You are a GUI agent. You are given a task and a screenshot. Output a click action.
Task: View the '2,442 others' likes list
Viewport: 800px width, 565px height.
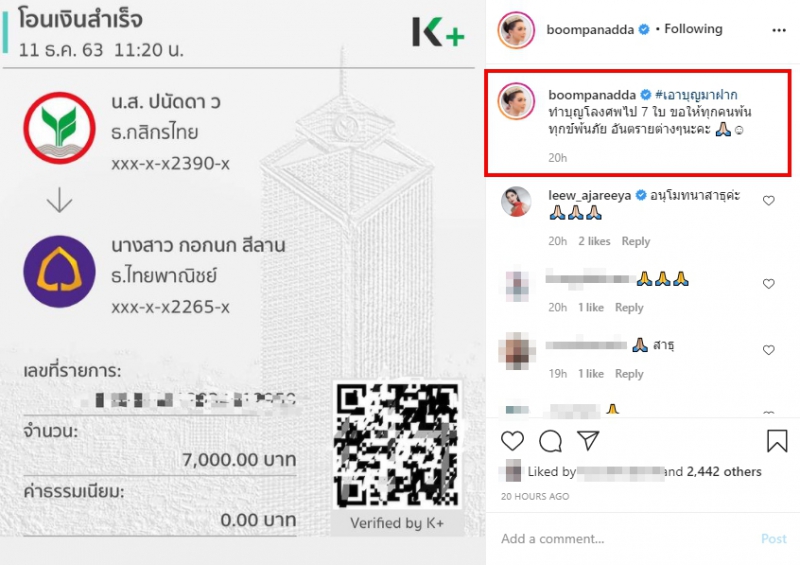click(x=723, y=472)
